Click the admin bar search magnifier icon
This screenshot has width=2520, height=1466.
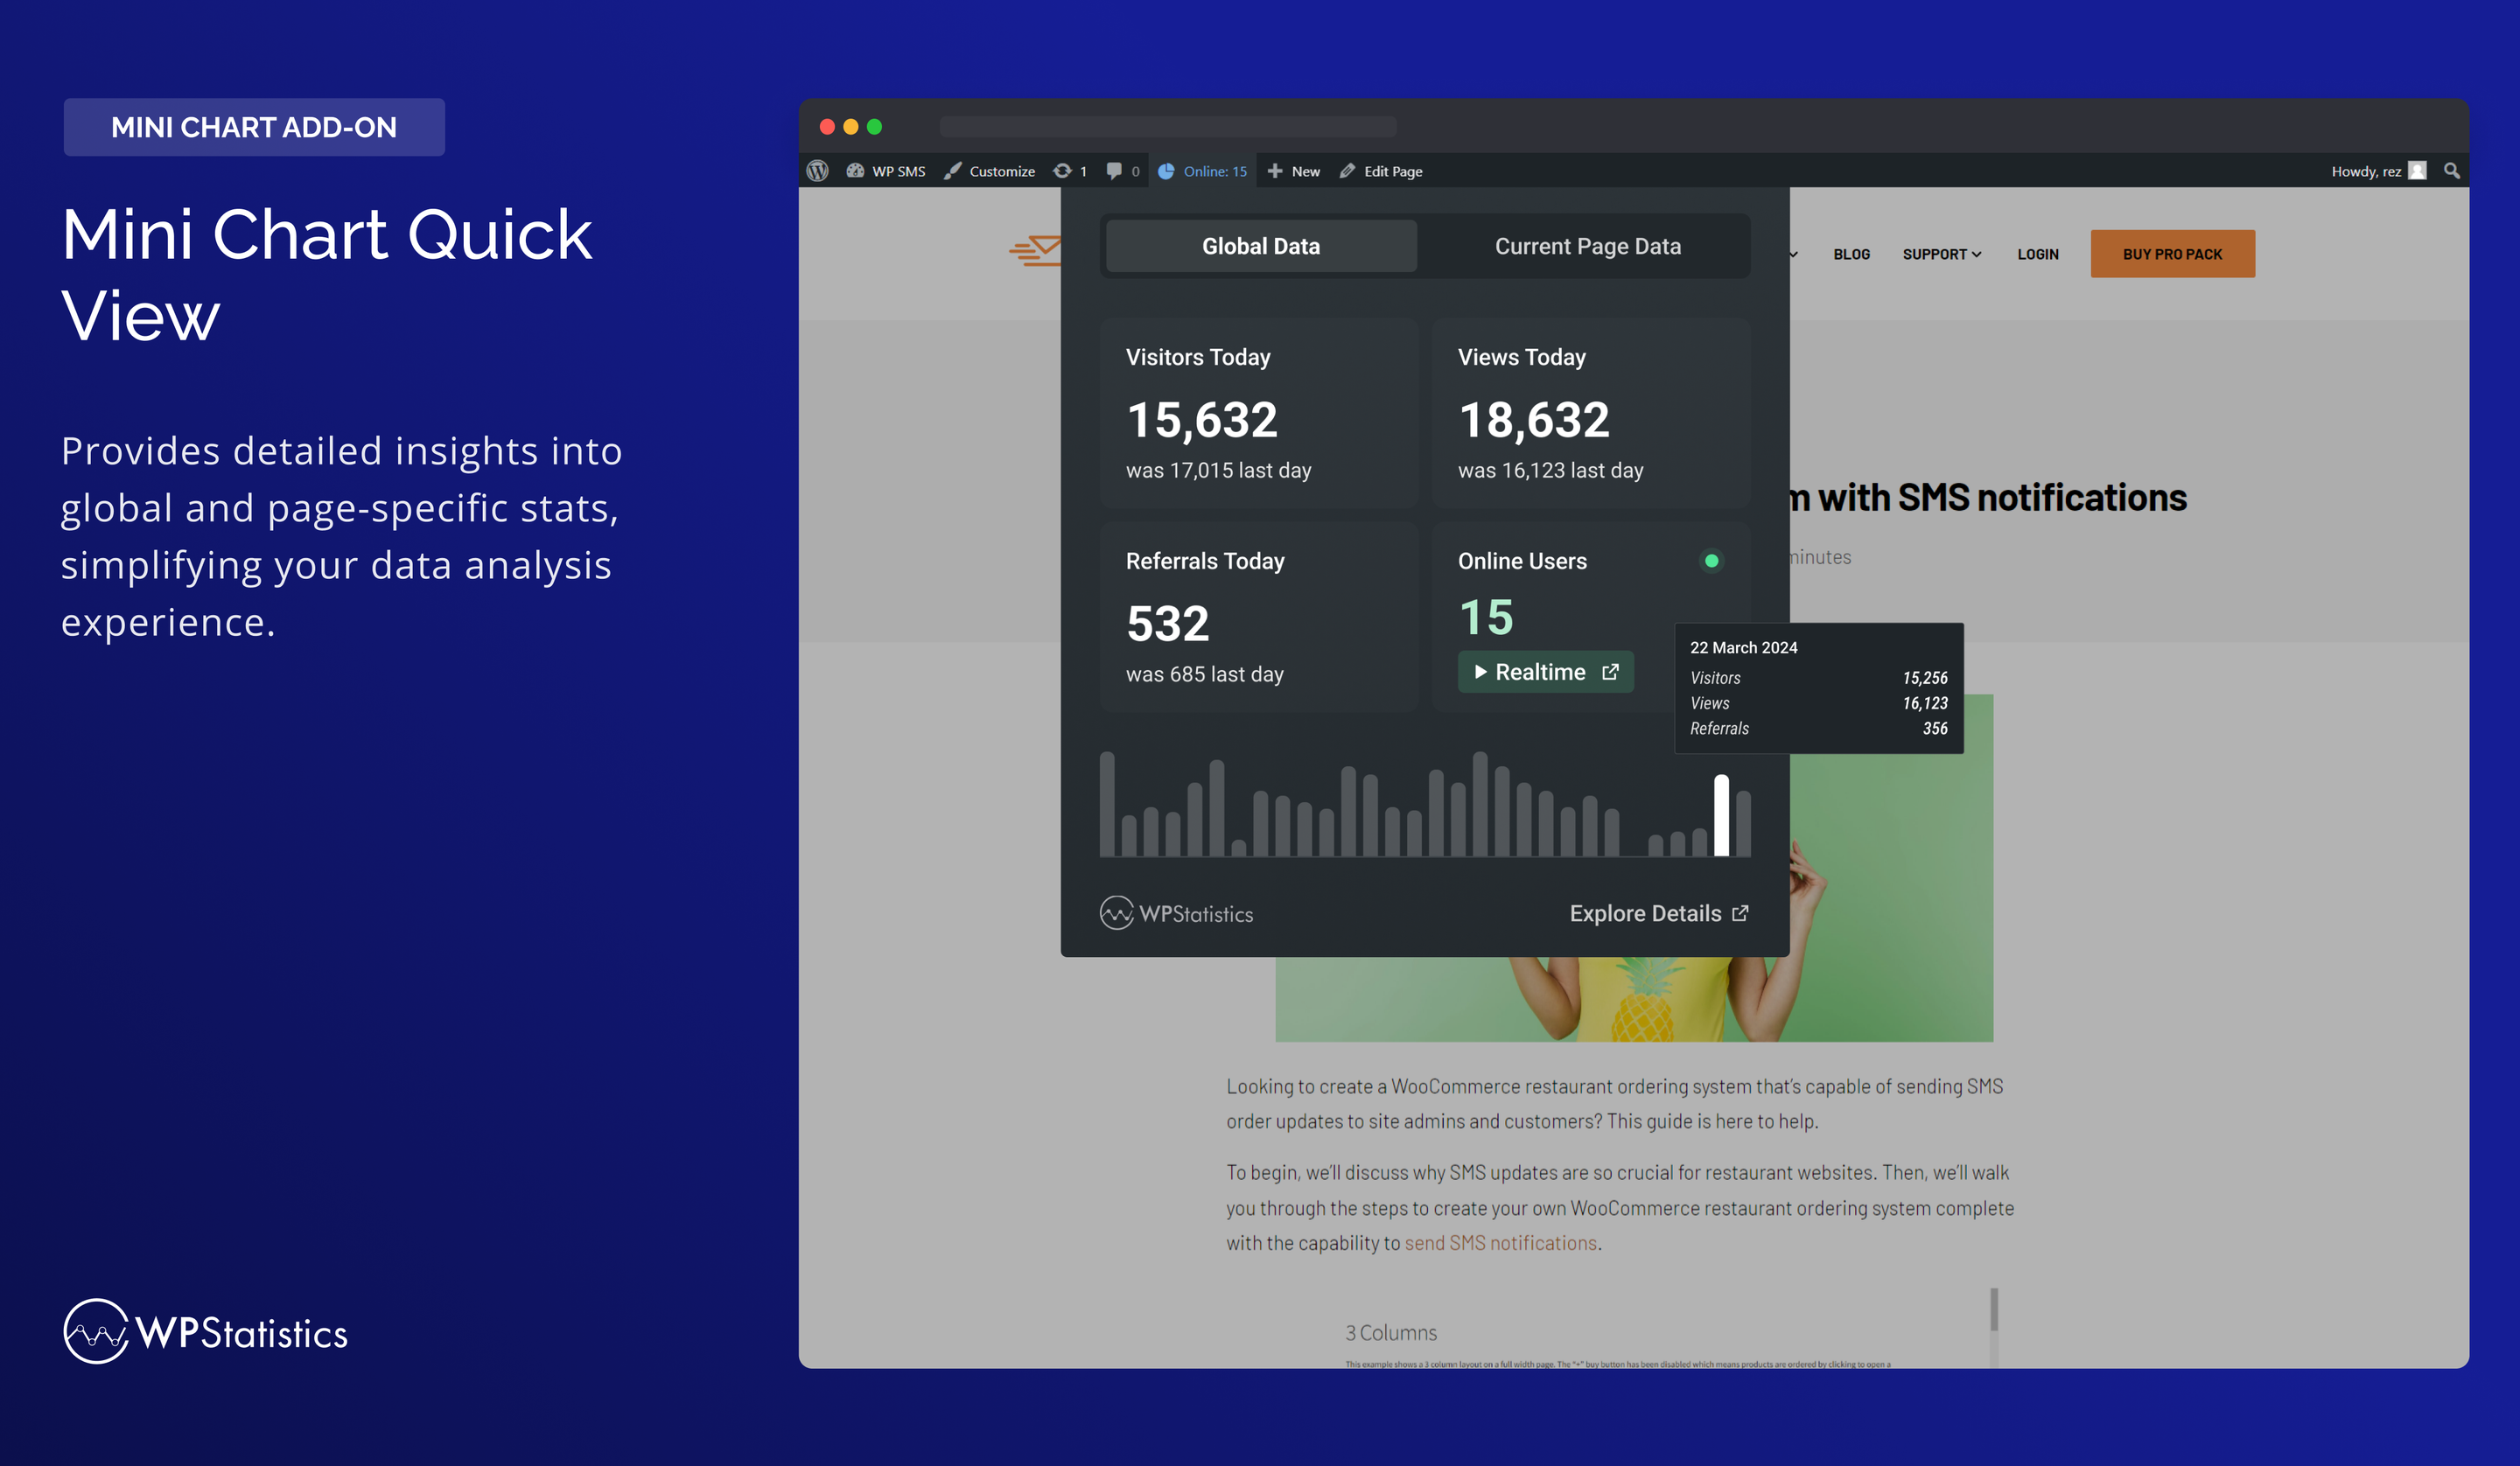click(x=2451, y=171)
